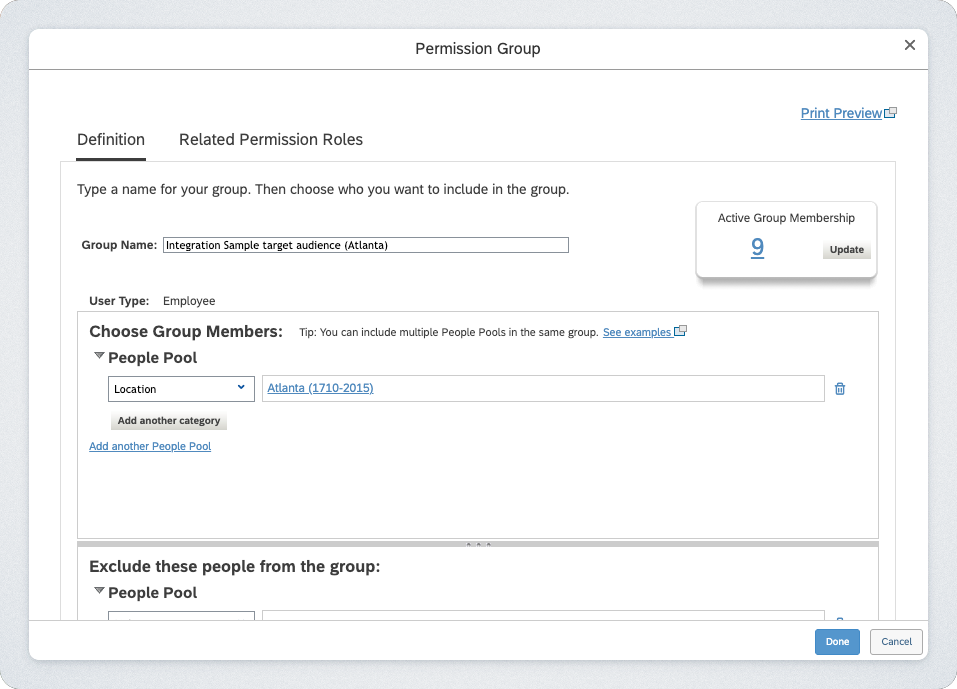Screen dimensions: 957x689
Task: Click the Add another category button
Action: click(x=169, y=421)
